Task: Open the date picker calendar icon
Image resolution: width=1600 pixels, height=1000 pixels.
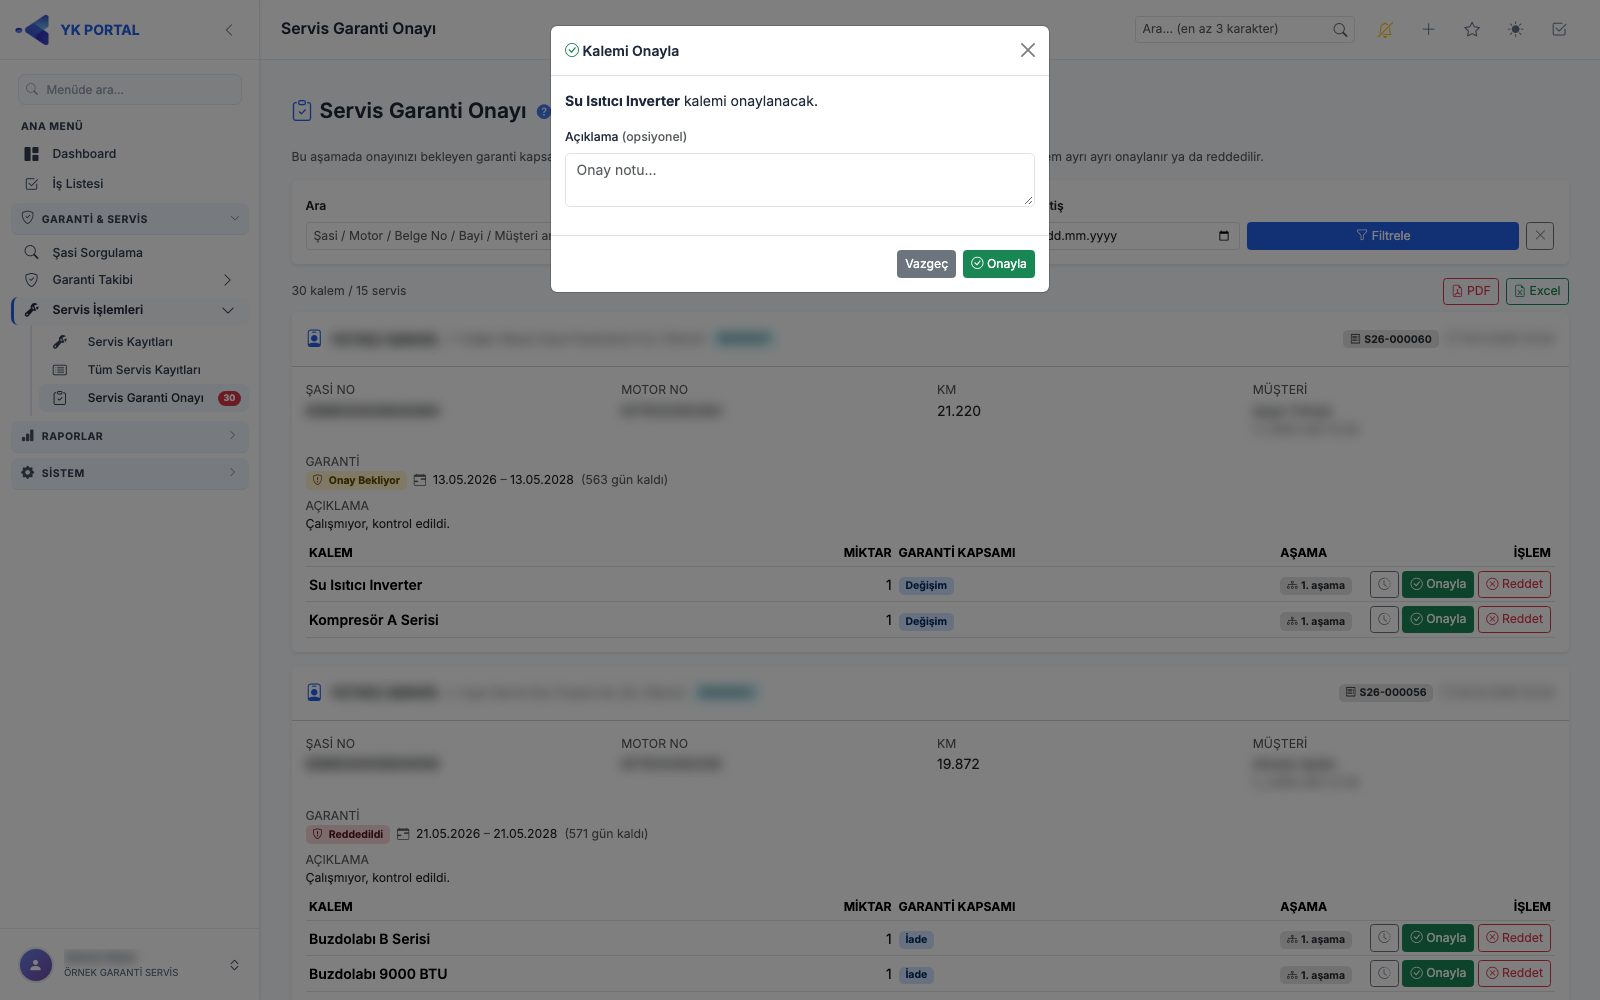Action: tap(1224, 236)
